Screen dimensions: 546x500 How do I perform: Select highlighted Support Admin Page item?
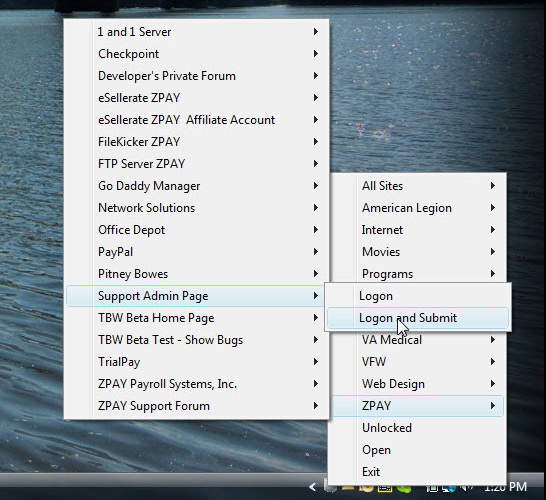(196, 296)
